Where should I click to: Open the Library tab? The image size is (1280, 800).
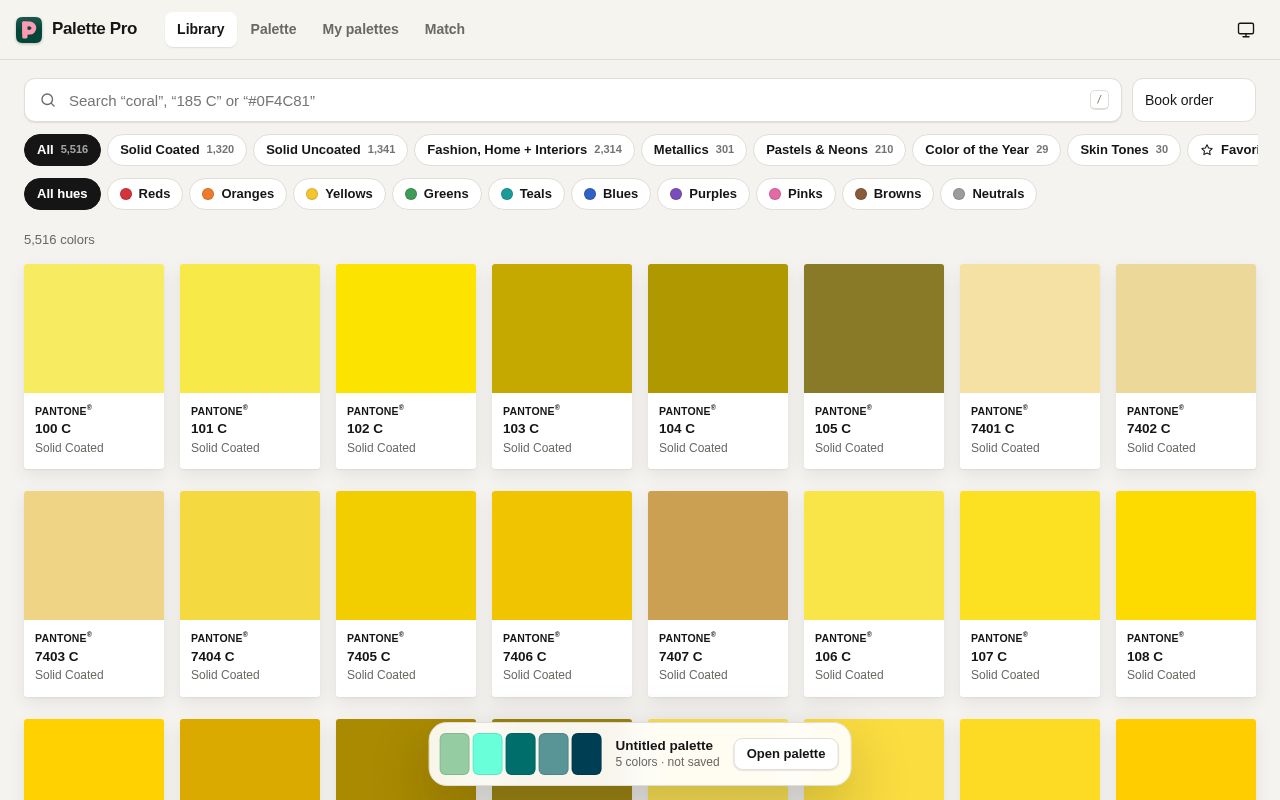tap(201, 29)
